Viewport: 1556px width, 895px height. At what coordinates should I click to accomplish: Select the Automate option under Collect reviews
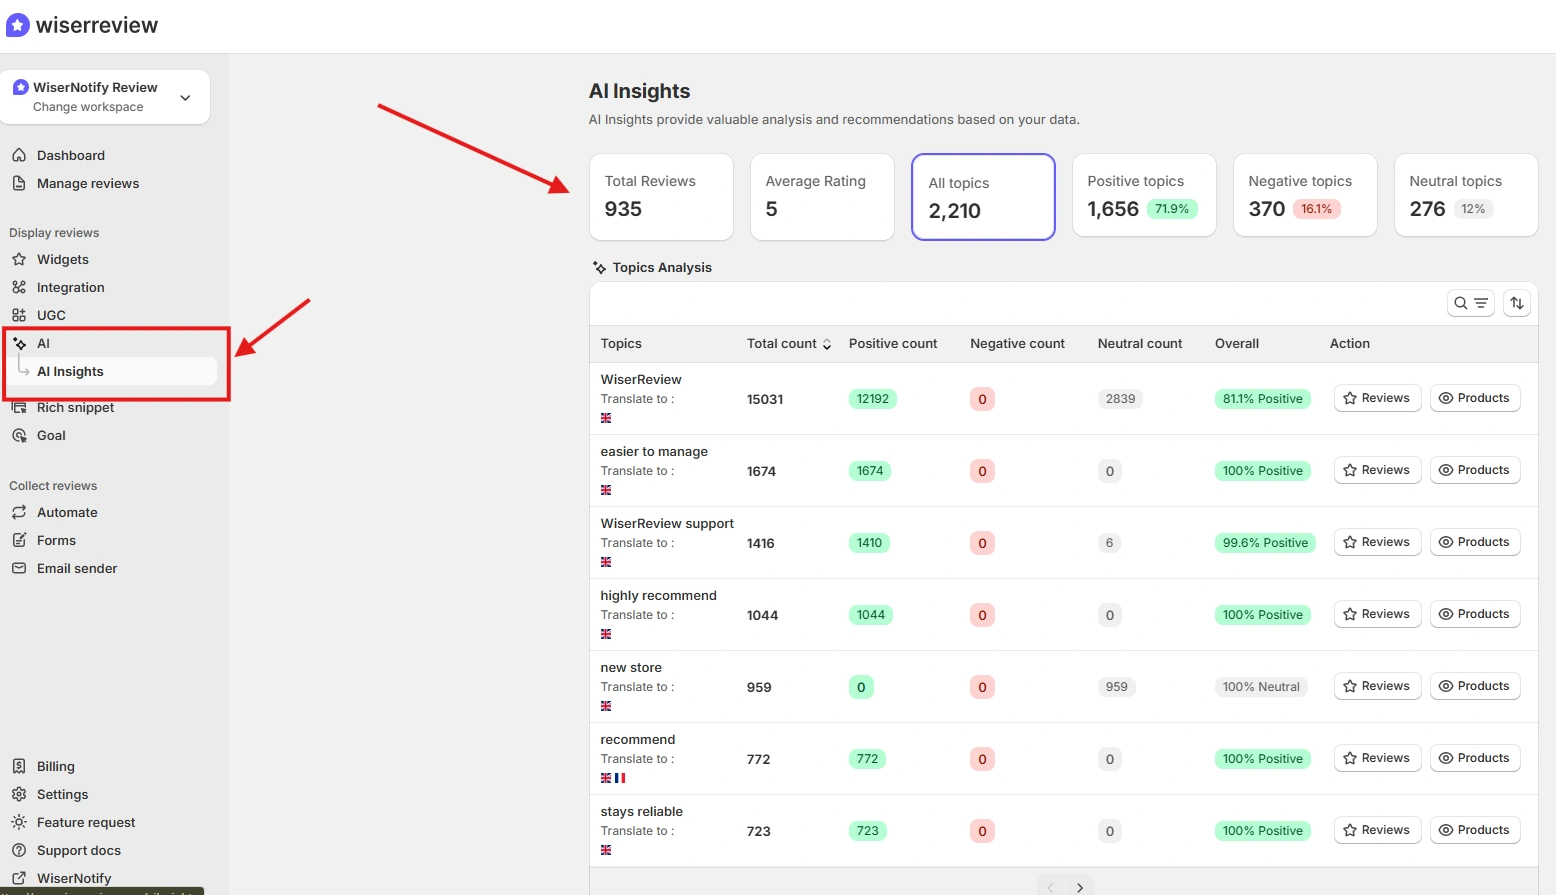(66, 512)
